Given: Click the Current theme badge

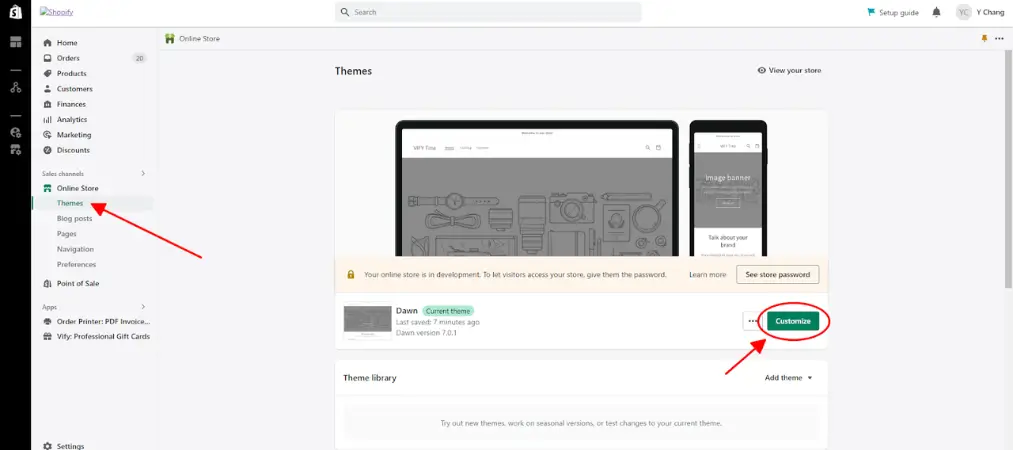Looking at the screenshot, I should pyautogui.click(x=448, y=311).
